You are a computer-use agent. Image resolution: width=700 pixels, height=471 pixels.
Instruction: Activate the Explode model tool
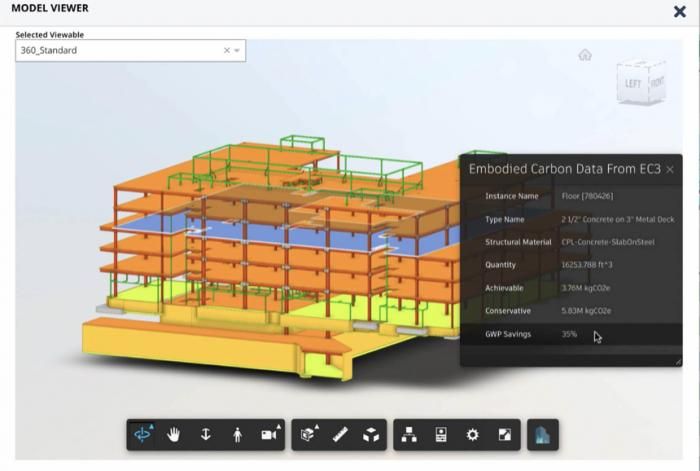371,434
